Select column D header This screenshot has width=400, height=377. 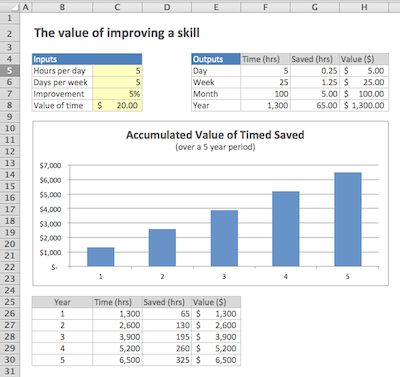click(x=167, y=7)
